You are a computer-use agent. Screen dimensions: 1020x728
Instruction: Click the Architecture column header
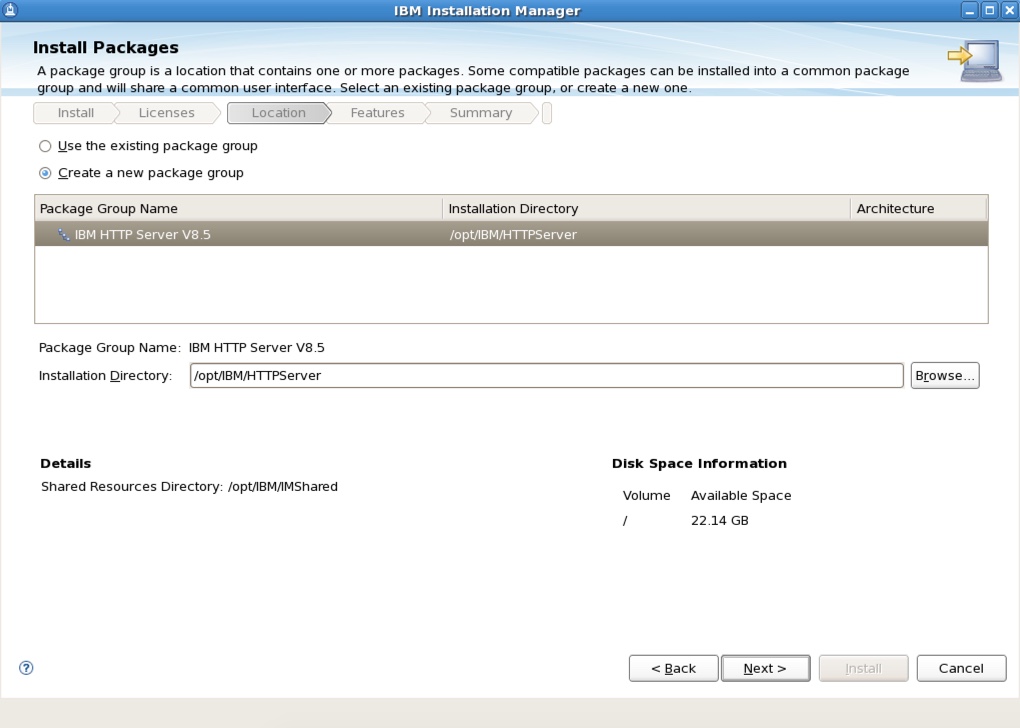(919, 208)
